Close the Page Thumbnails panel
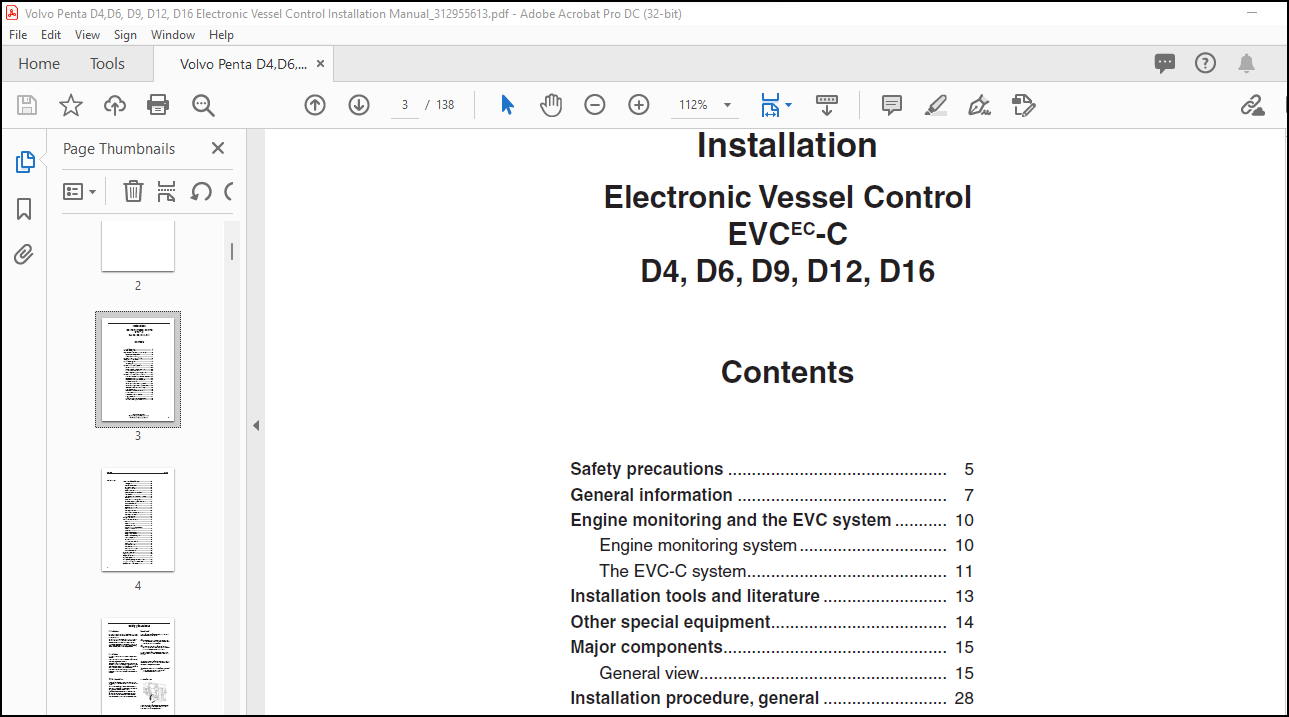This screenshot has width=1289, height=717. click(218, 148)
